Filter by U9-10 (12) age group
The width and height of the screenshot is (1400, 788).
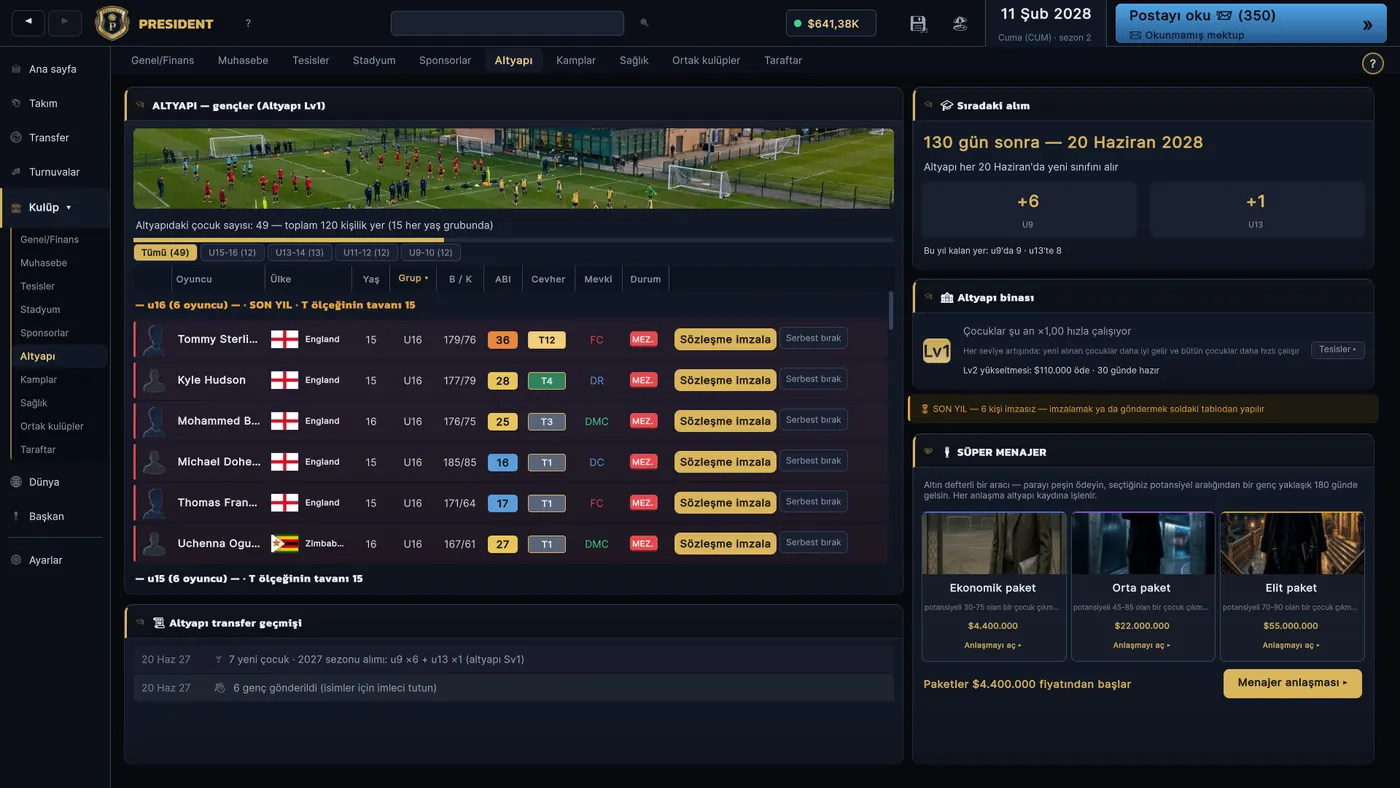click(x=431, y=253)
